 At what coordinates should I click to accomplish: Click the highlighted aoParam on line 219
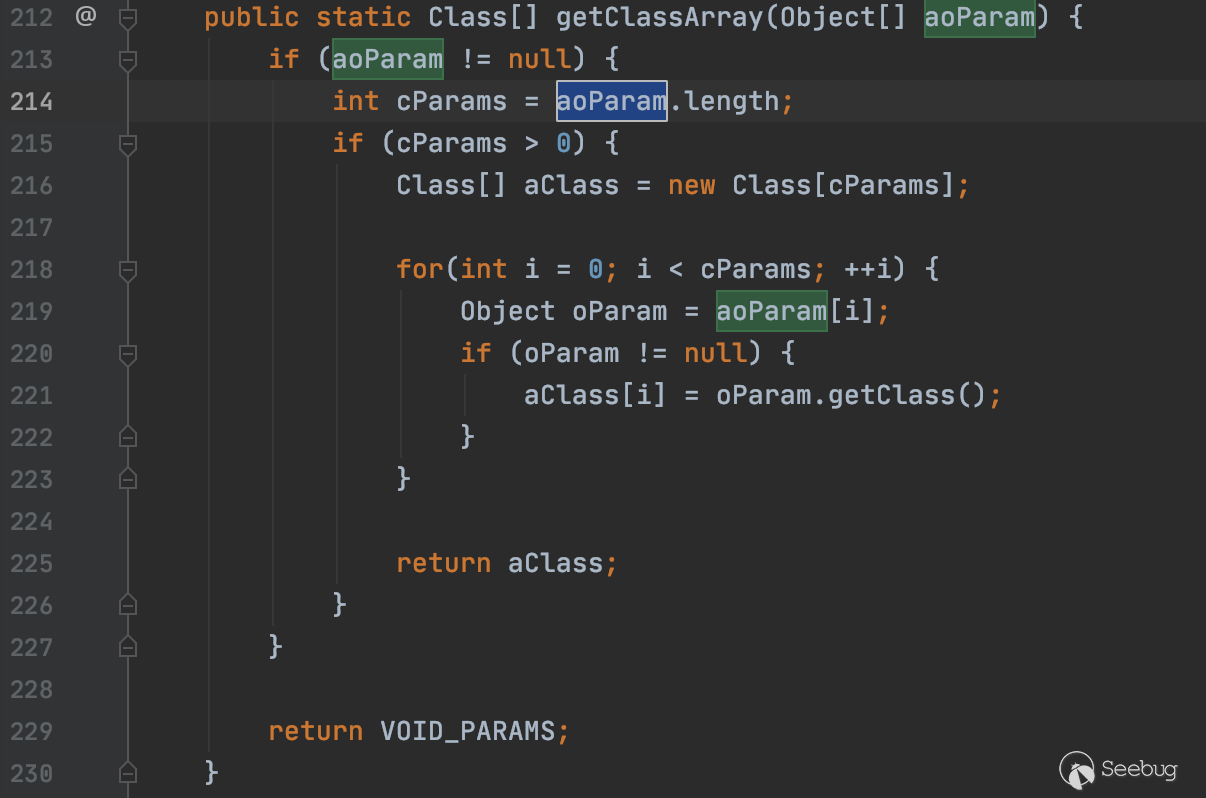[771, 311]
